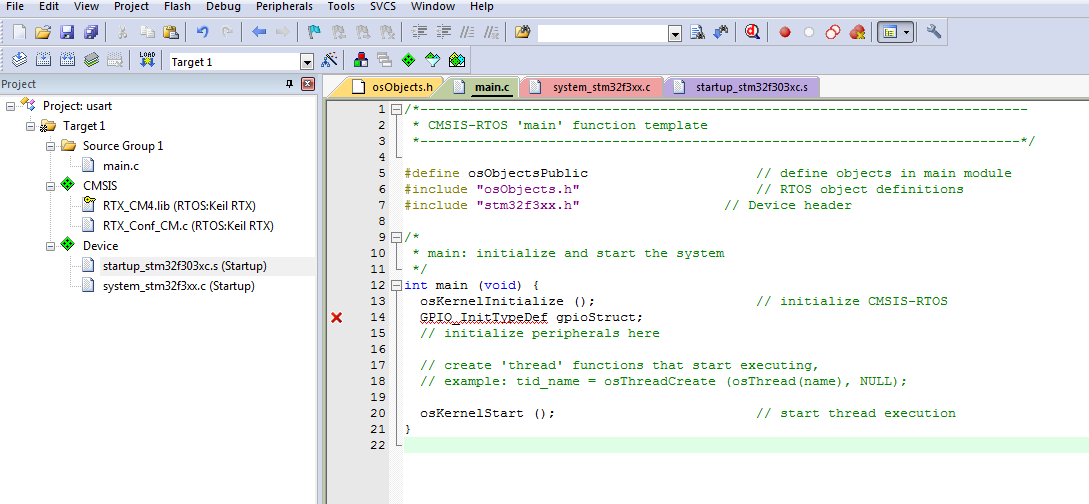Select system_stm32f3xx.c (Startup) in tree
The height and width of the screenshot is (504, 1089).
click(x=178, y=286)
